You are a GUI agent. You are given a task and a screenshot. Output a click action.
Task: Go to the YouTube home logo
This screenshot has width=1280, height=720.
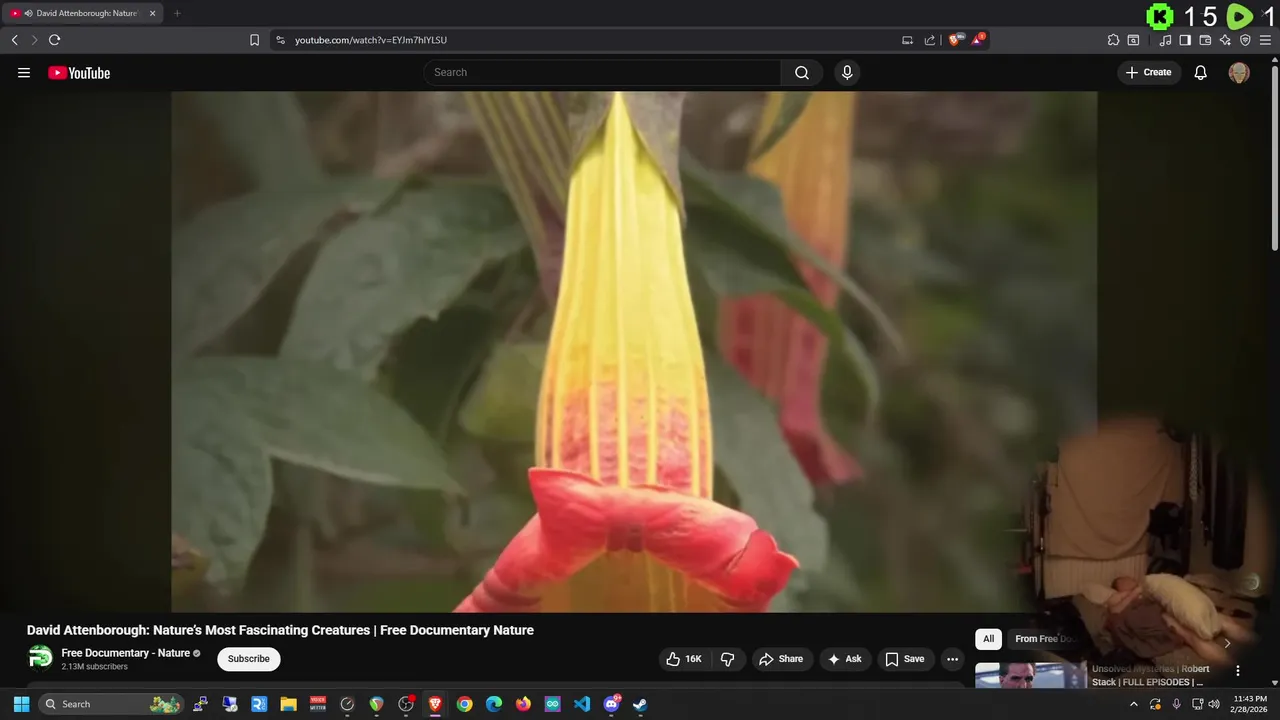tap(79, 72)
